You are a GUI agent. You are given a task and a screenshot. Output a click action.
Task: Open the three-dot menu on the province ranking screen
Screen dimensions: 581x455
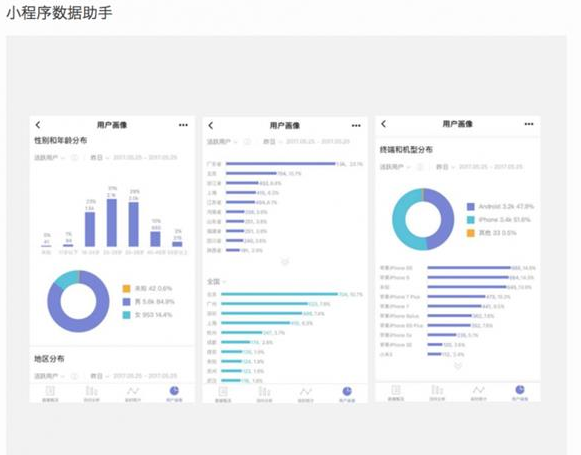coord(356,126)
